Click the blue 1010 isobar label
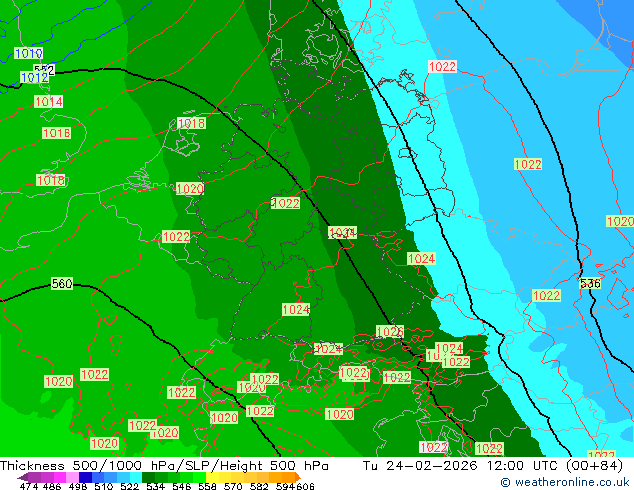The height and width of the screenshot is (490, 634). point(29,53)
